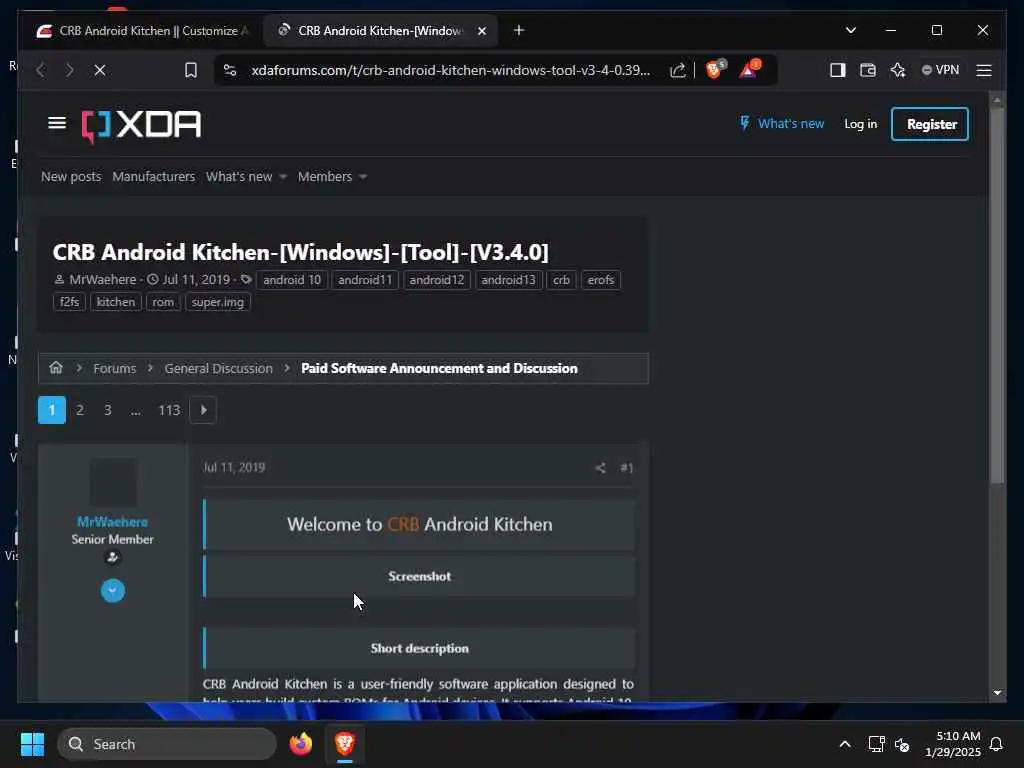Viewport: 1024px width, 768px height.
Task: Open the XDA hamburger navigation menu
Action: 57,123
